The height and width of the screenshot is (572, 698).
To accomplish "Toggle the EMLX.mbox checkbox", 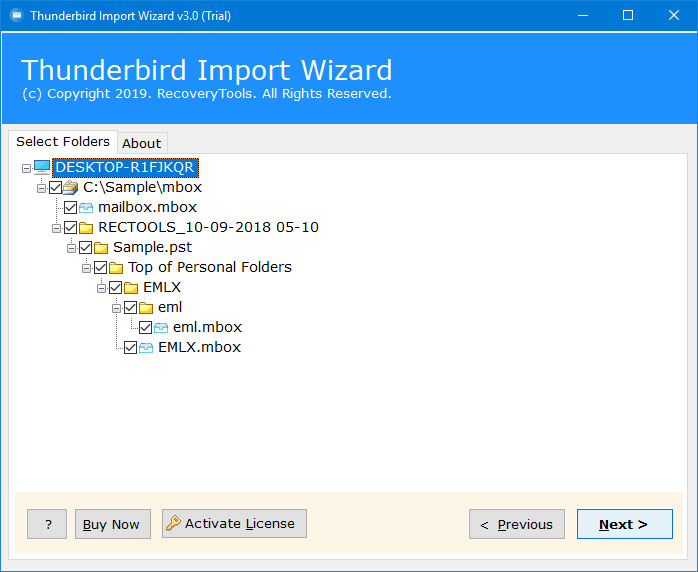I will click(130, 348).
